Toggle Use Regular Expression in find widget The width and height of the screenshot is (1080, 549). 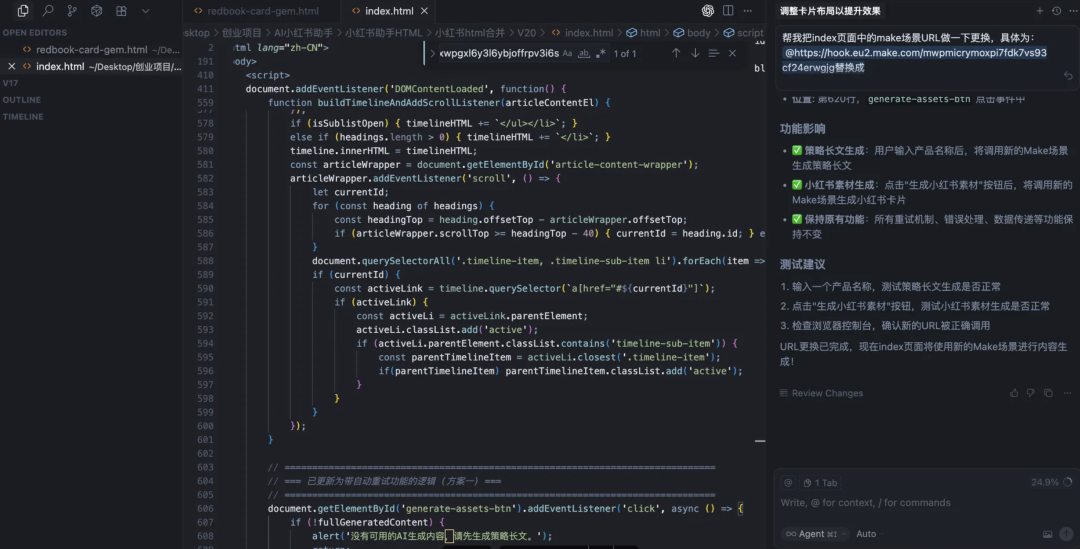pyautogui.click(x=601, y=53)
